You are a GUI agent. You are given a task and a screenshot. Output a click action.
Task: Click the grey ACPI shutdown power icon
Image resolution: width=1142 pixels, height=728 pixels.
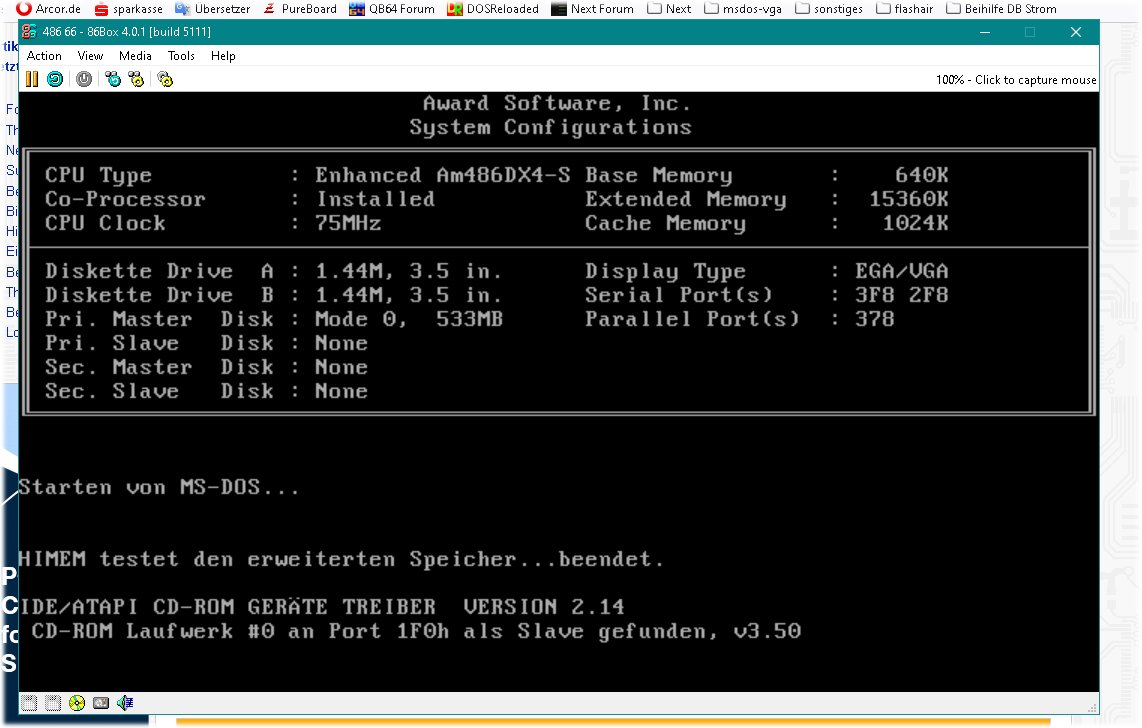tap(84, 79)
